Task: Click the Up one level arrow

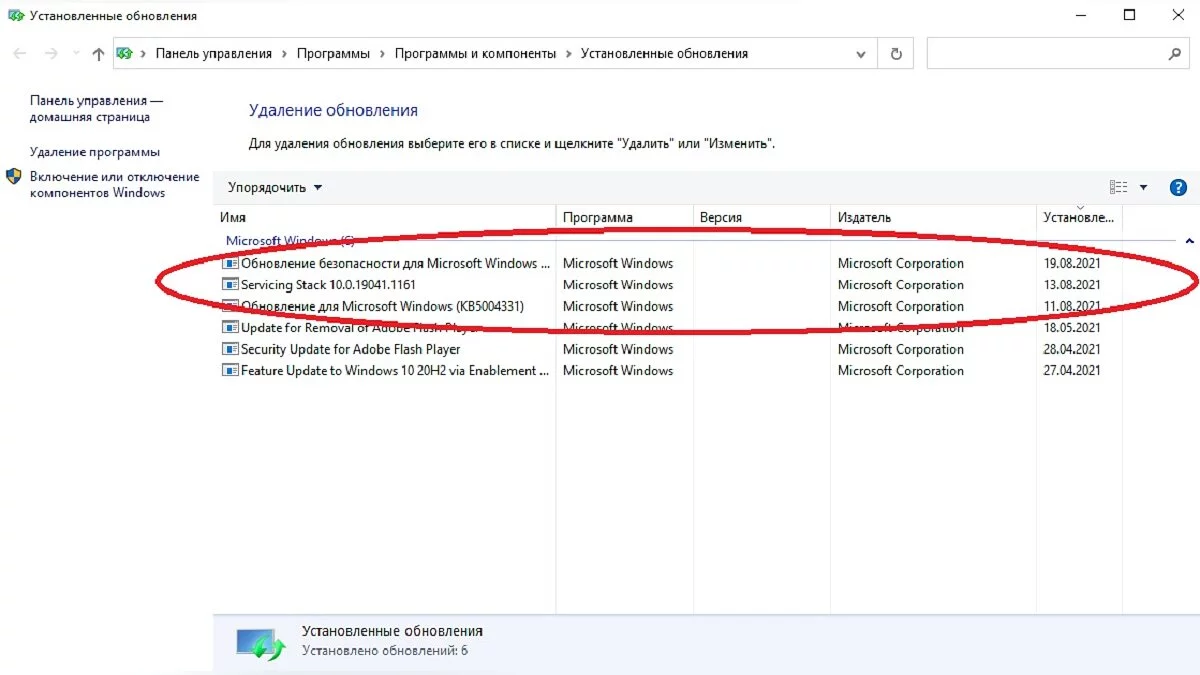Action: [98, 54]
